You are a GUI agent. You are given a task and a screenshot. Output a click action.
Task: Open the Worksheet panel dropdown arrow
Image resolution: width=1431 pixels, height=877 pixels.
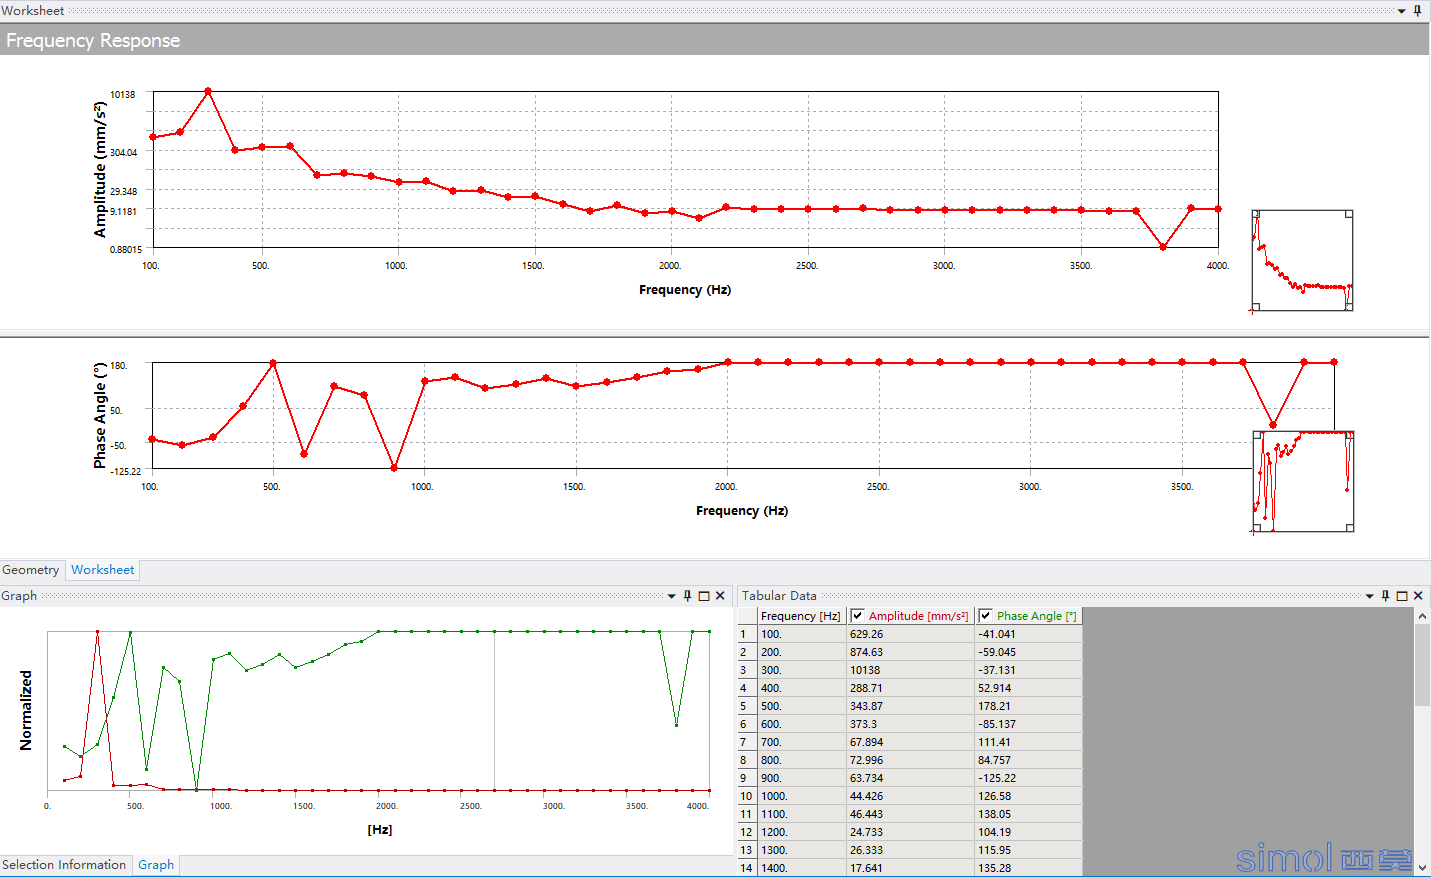(1401, 11)
